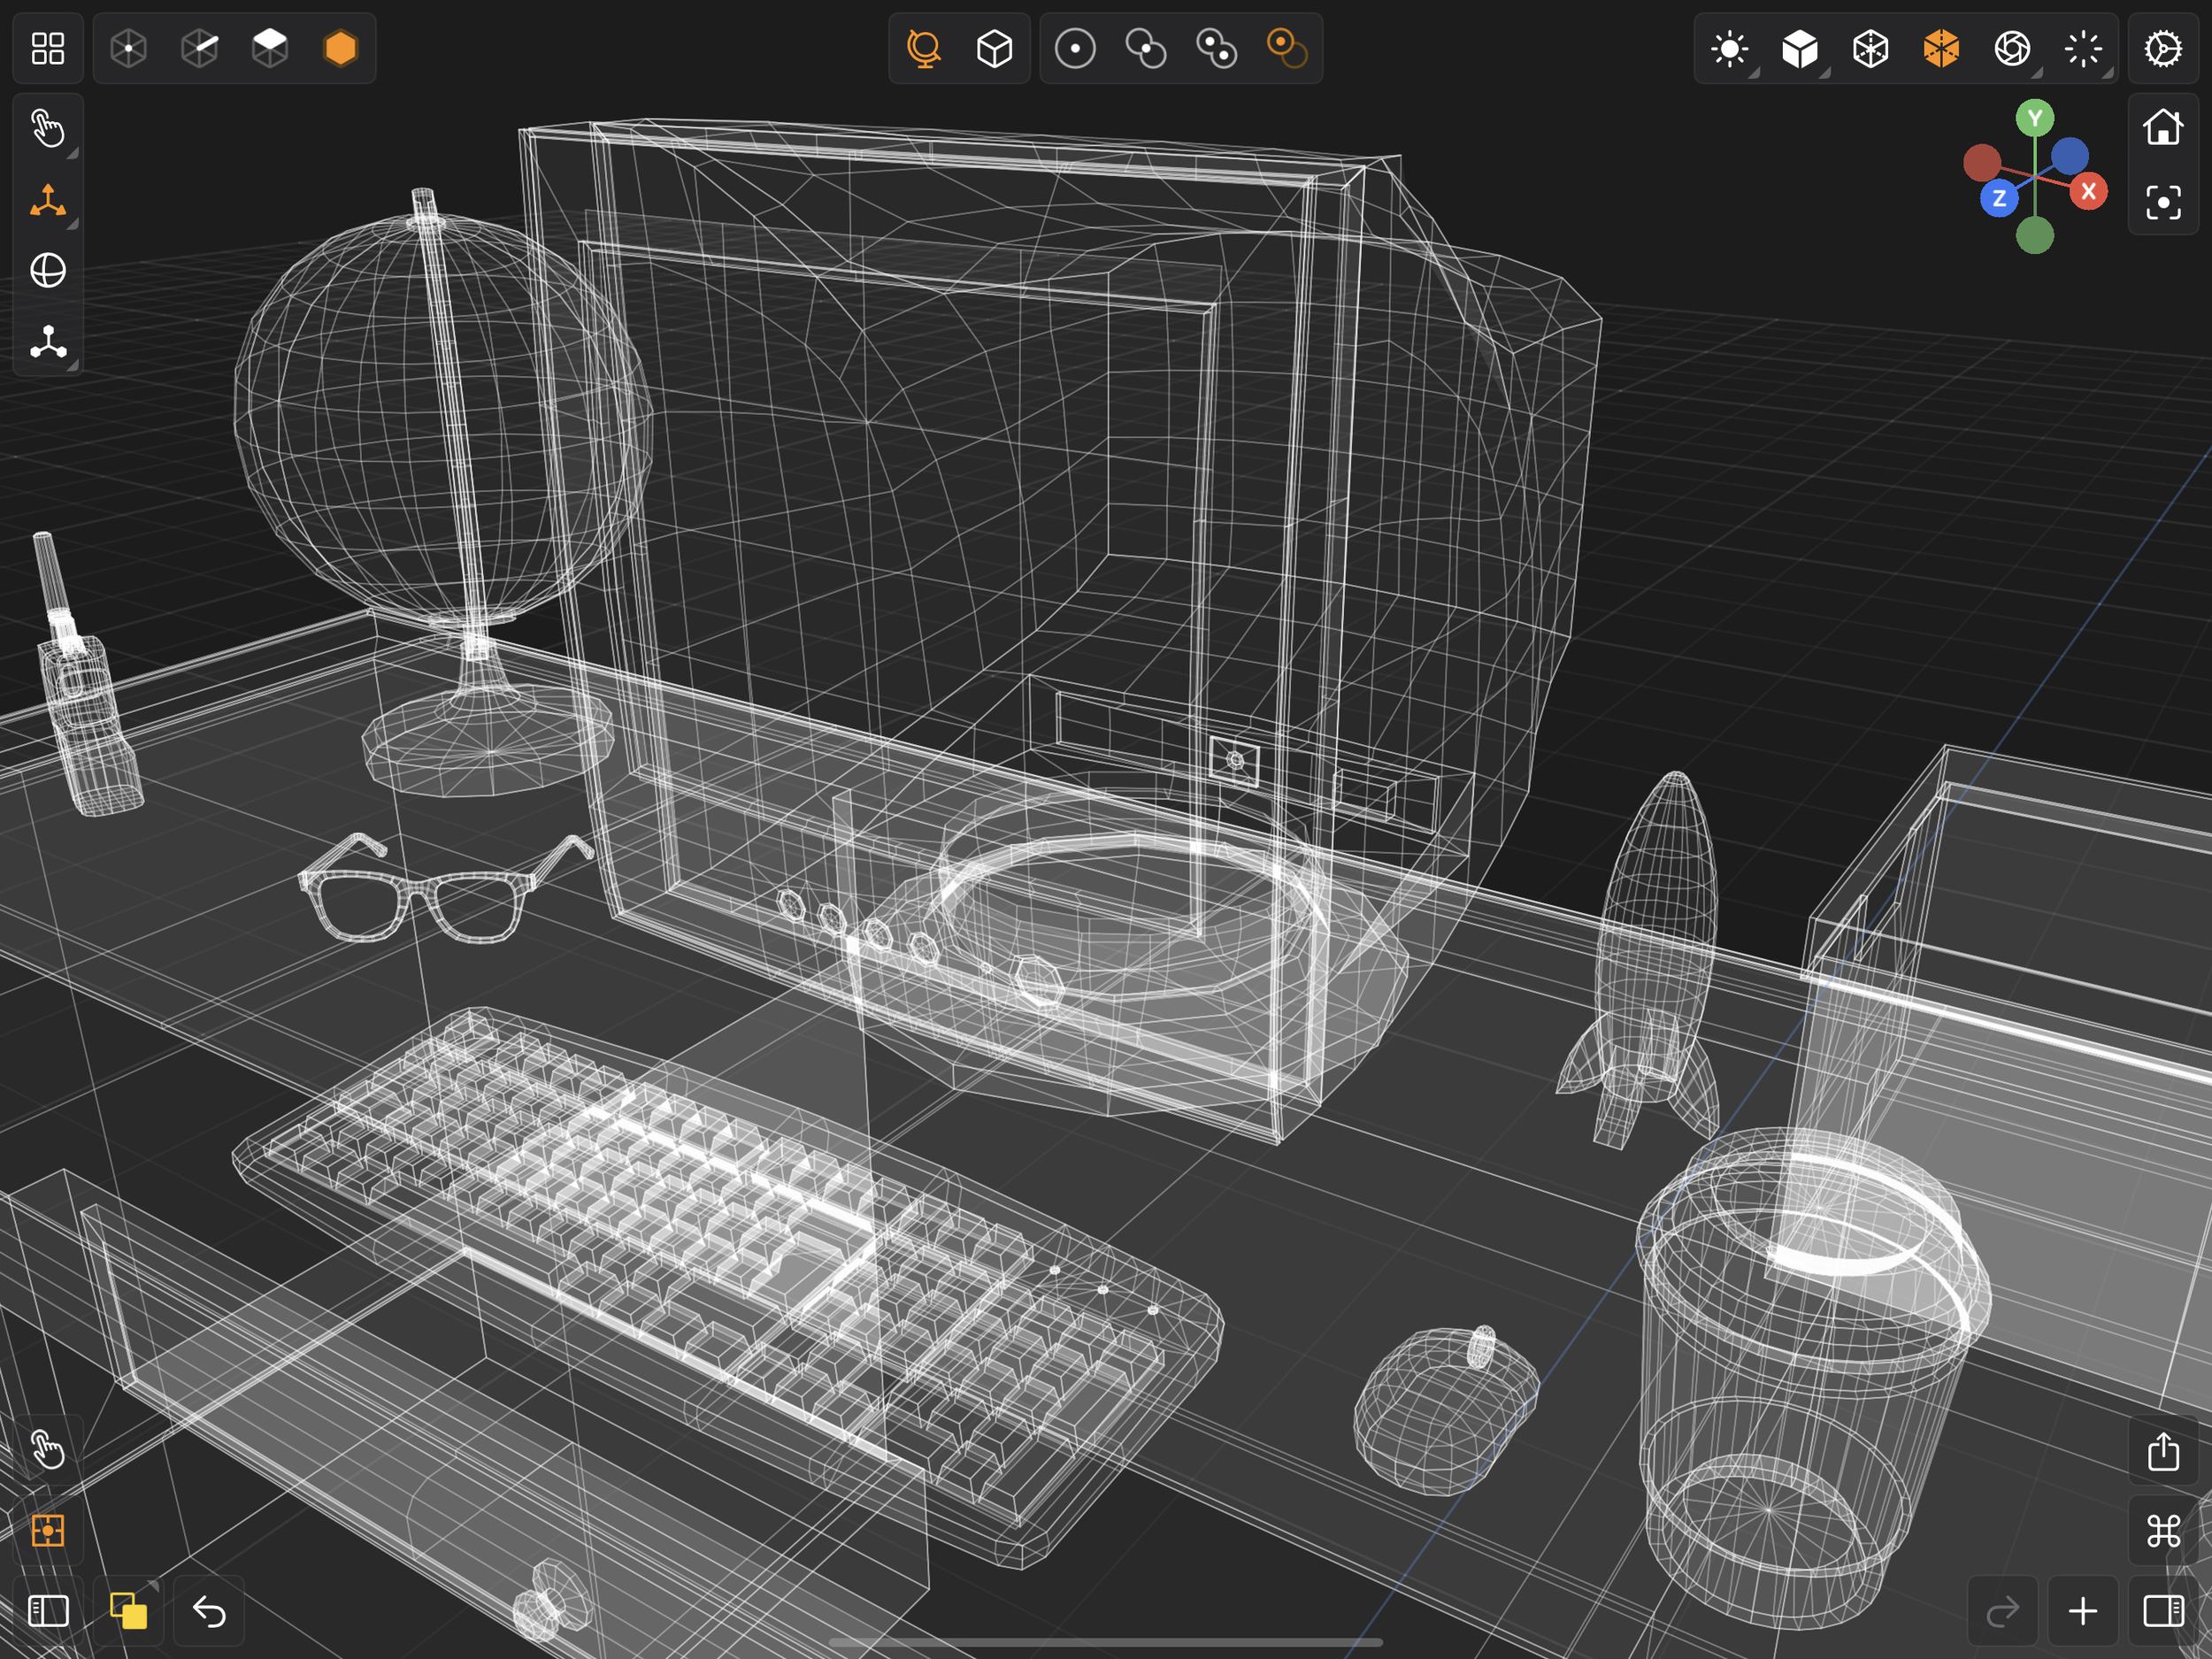Switch to edge selection mode

[200, 48]
